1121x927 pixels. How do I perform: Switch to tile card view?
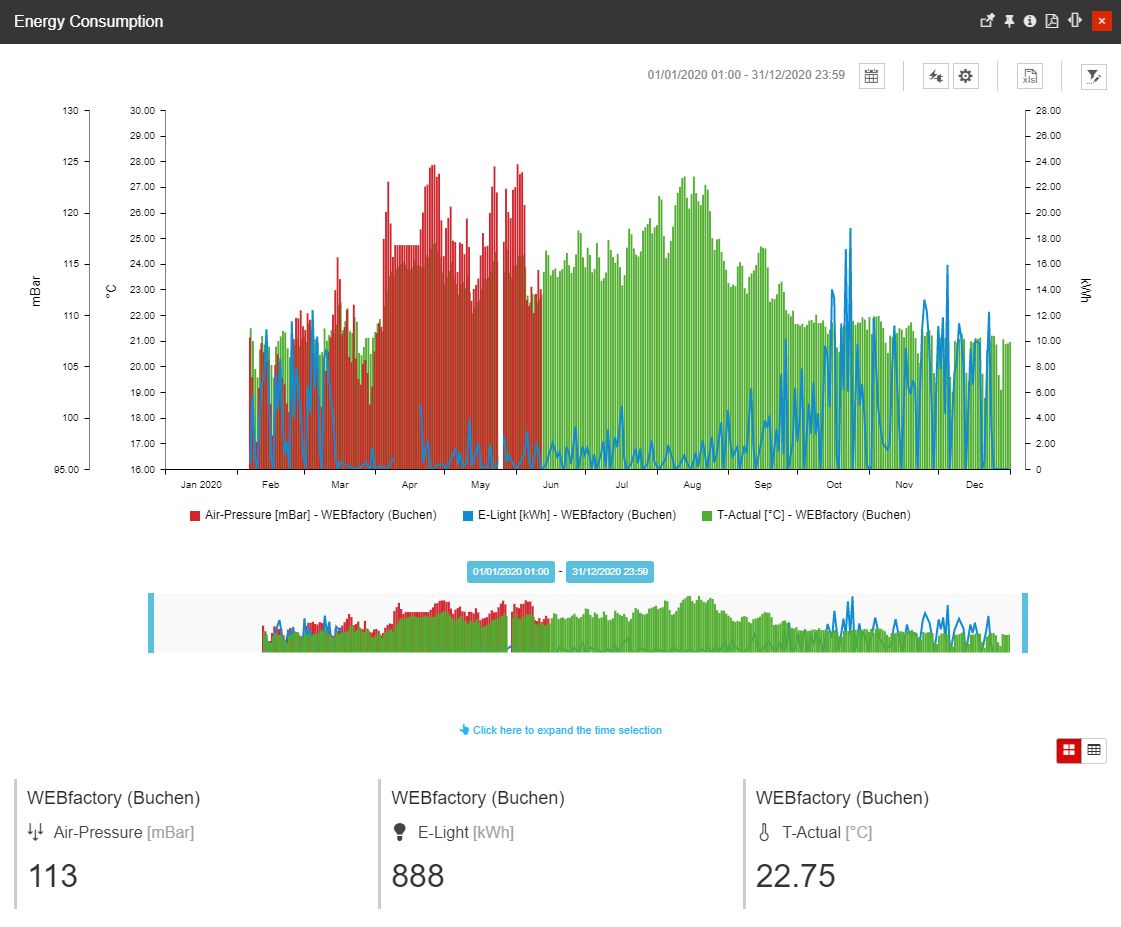(x=1069, y=750)
